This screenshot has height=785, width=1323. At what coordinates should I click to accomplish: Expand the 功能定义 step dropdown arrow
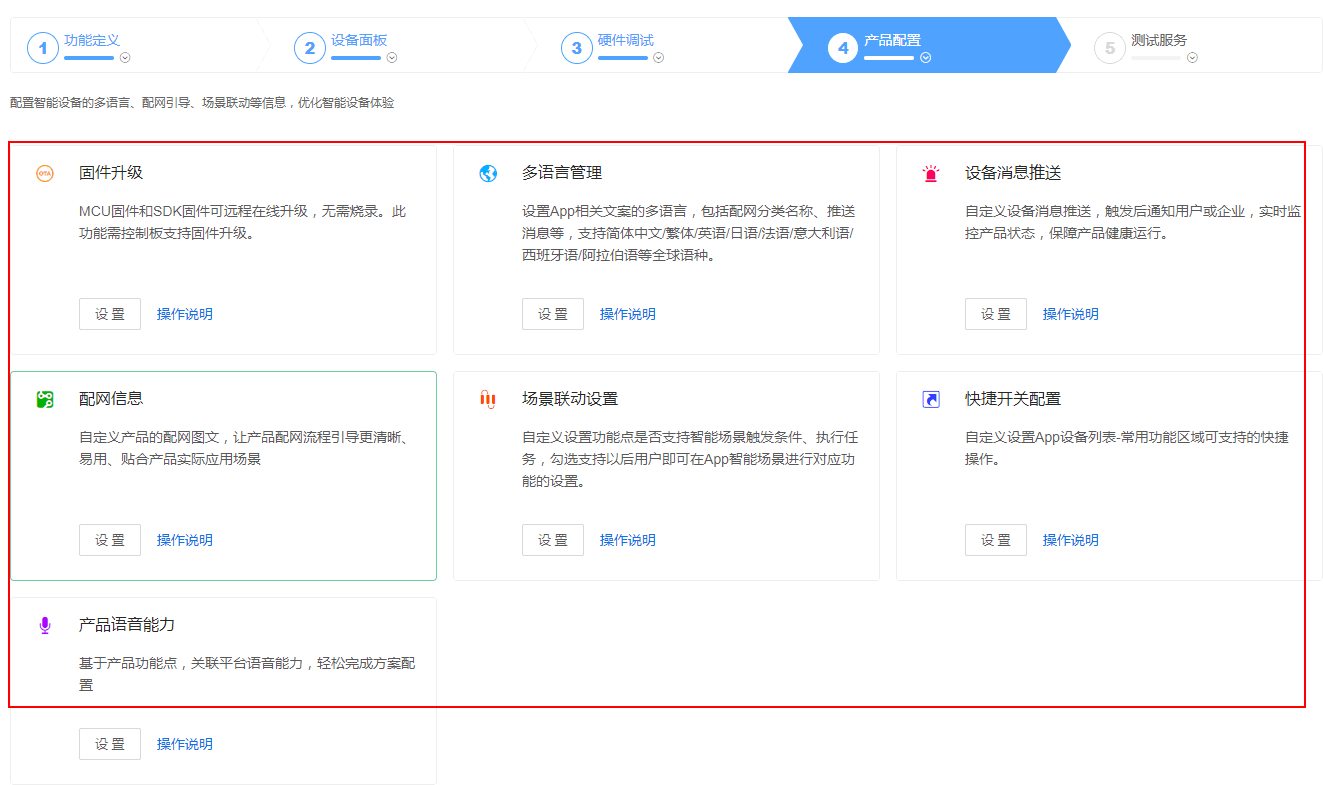click(125, 58)
